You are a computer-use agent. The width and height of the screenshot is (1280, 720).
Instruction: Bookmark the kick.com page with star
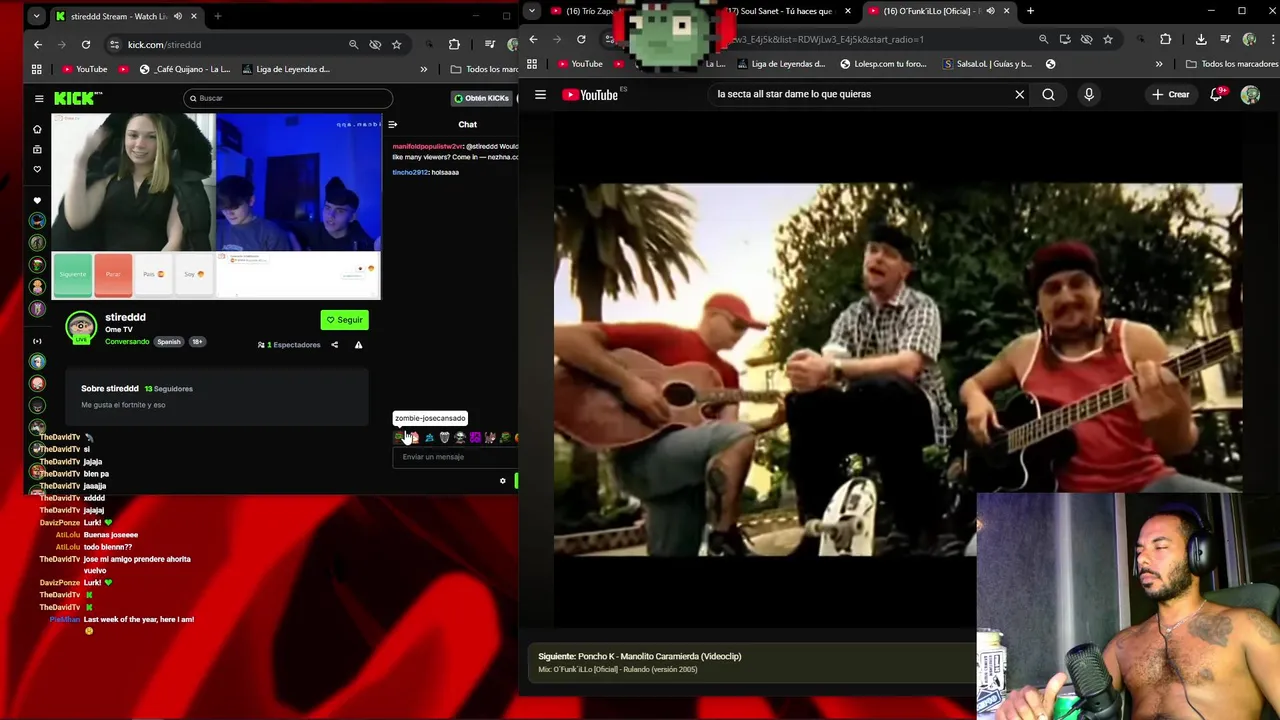pyautogui.click(x=396, y=45)
